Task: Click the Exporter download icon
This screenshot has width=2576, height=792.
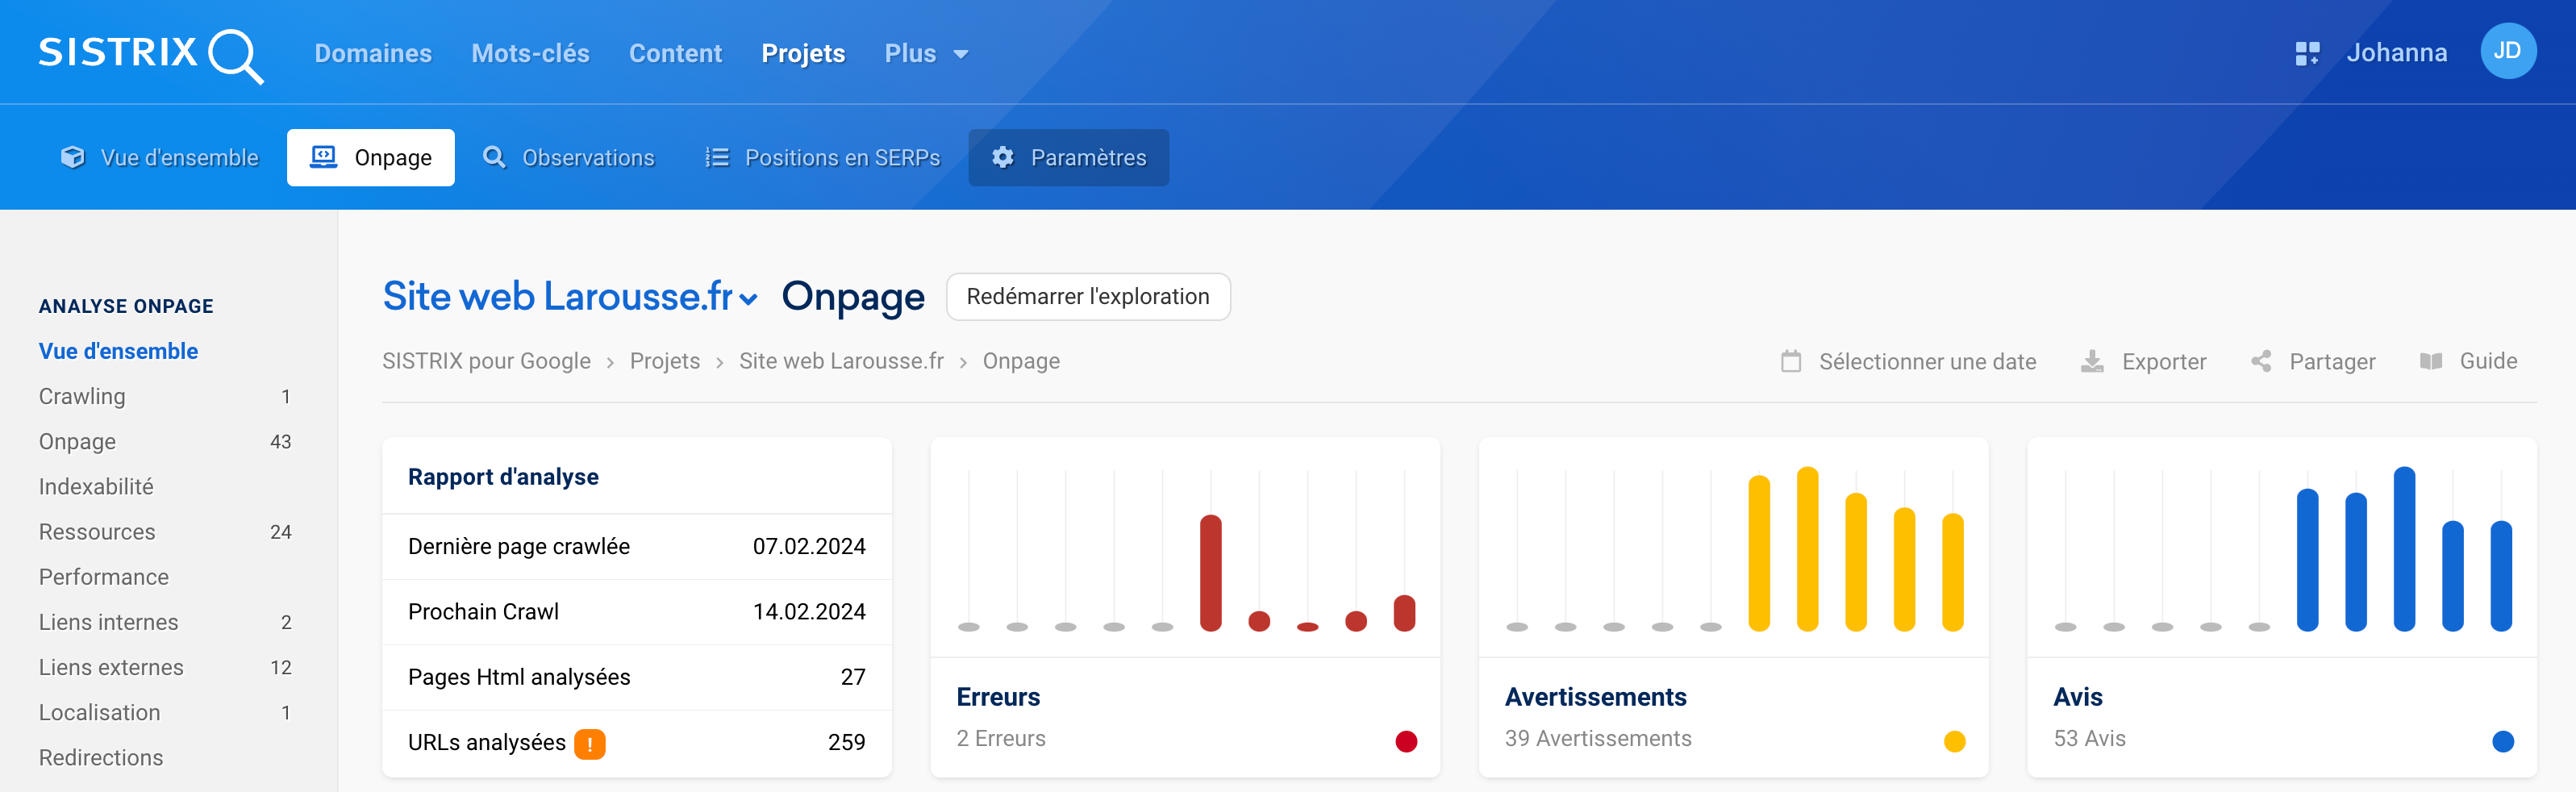Action: pyautogui.click(x=2092, y=361)
